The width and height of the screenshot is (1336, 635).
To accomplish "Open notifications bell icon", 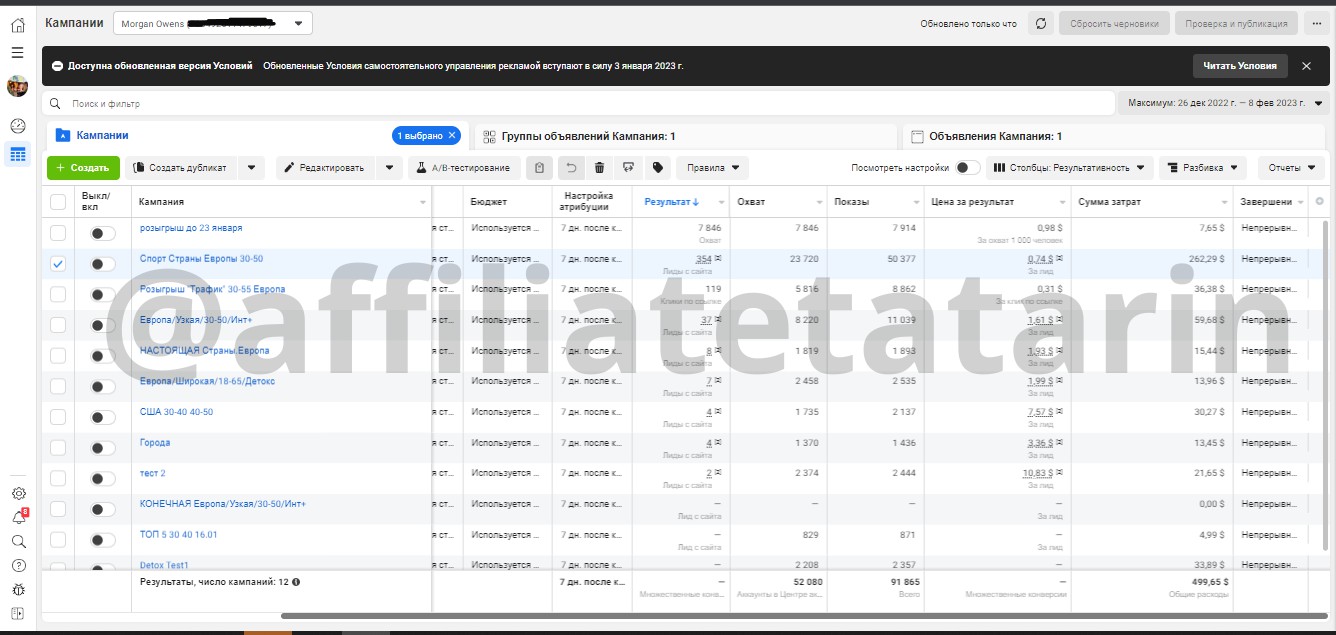I will pyautogui.click(x=18, y=517).
